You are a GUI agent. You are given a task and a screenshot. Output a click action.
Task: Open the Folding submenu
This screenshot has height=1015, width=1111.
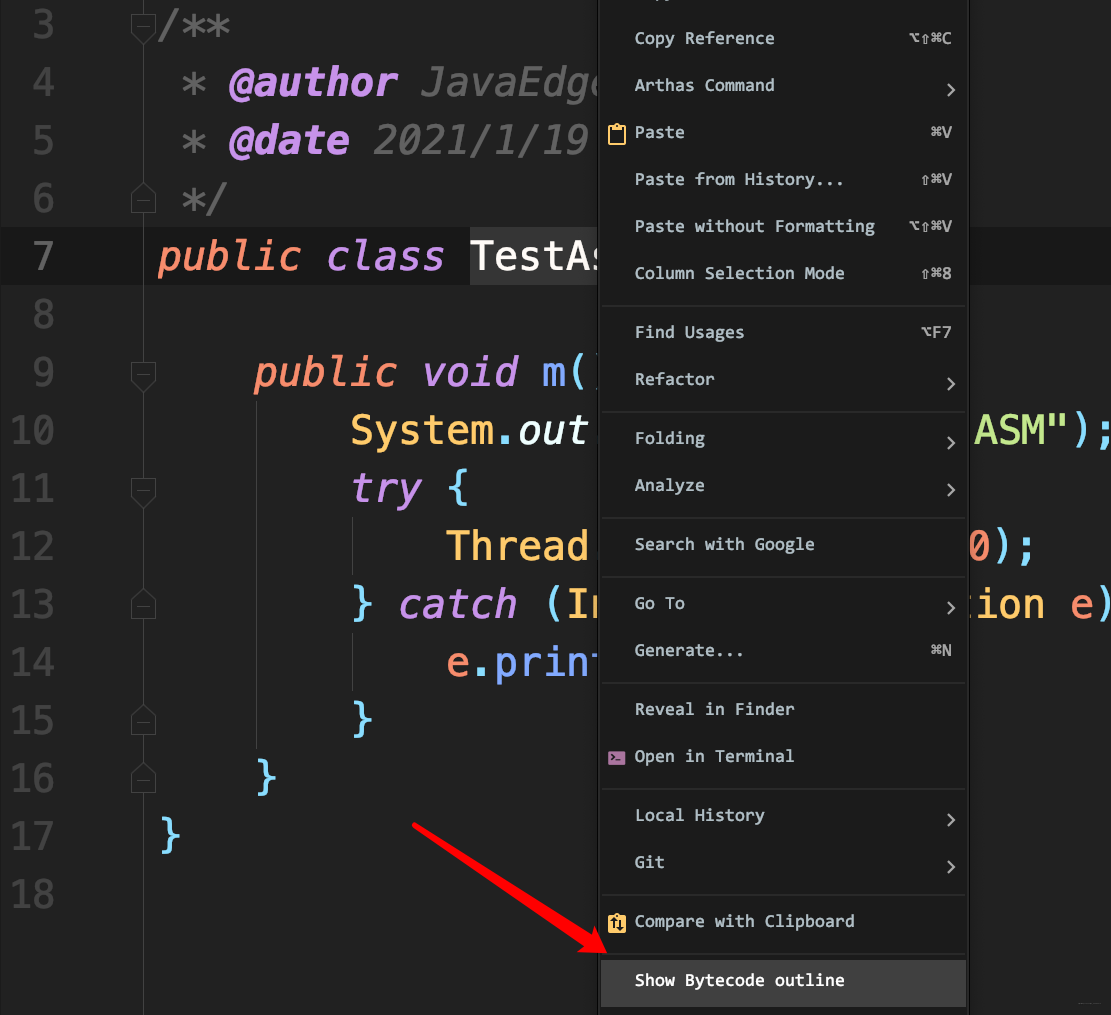(669, 439)
